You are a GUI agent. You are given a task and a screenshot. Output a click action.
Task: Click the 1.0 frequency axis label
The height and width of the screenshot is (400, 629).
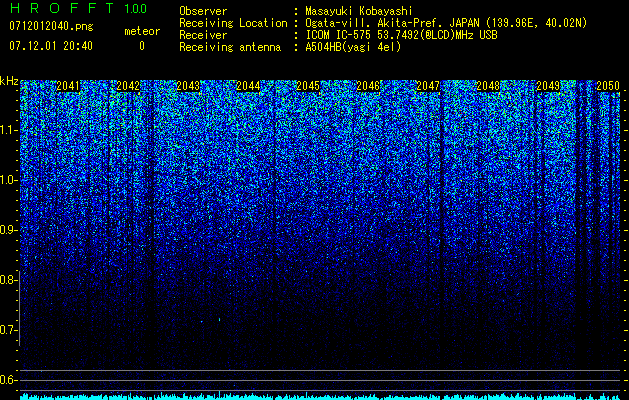(8, 180)
